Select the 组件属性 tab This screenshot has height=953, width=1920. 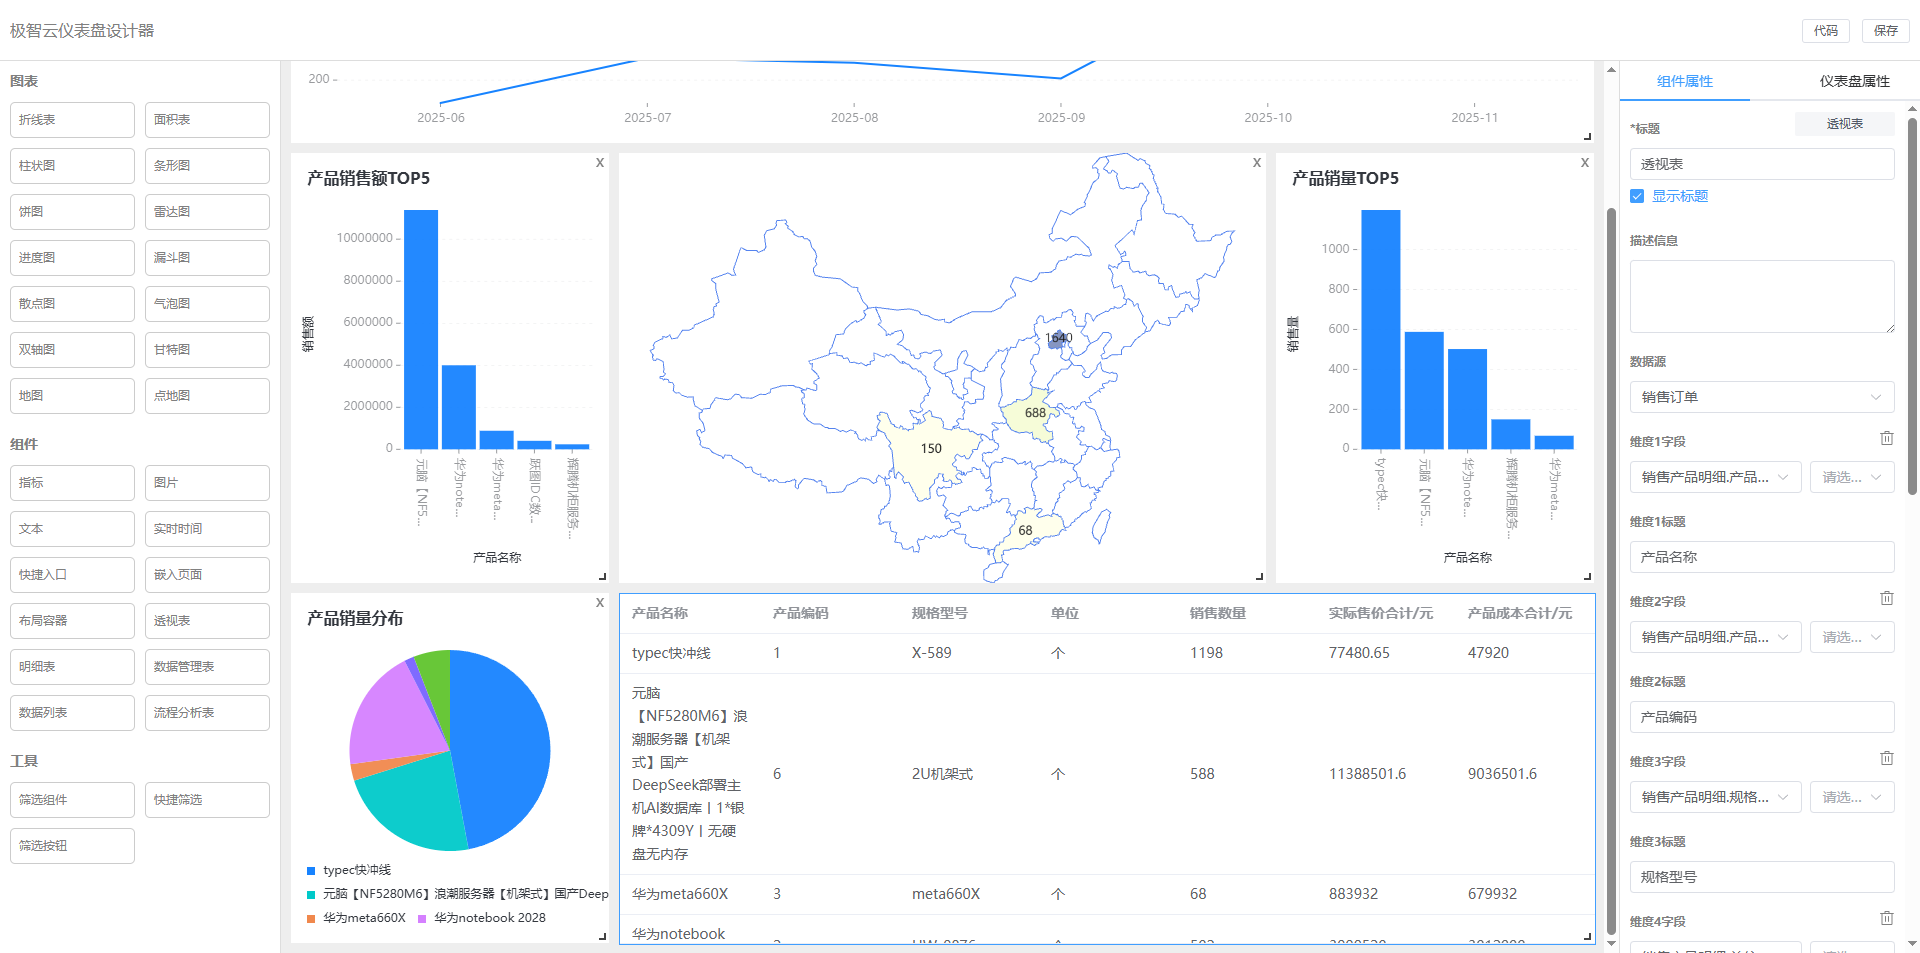(1684, 81)
